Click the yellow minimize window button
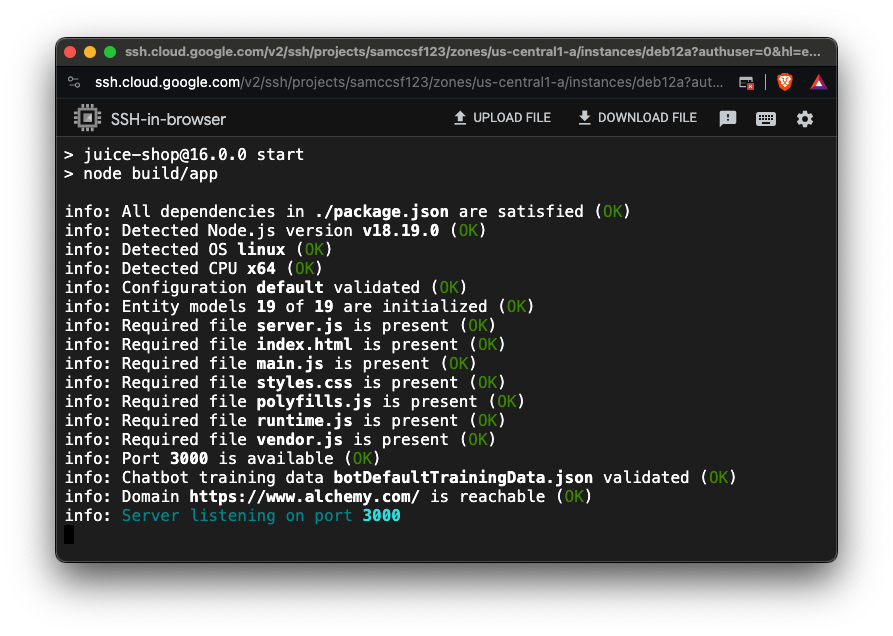 [90, 52]
